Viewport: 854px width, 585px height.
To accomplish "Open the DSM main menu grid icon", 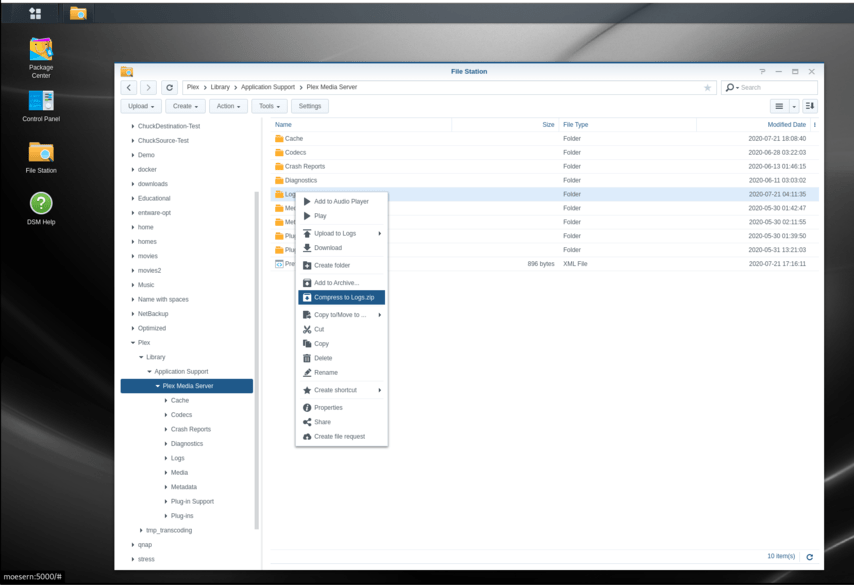I will point(35,14).
